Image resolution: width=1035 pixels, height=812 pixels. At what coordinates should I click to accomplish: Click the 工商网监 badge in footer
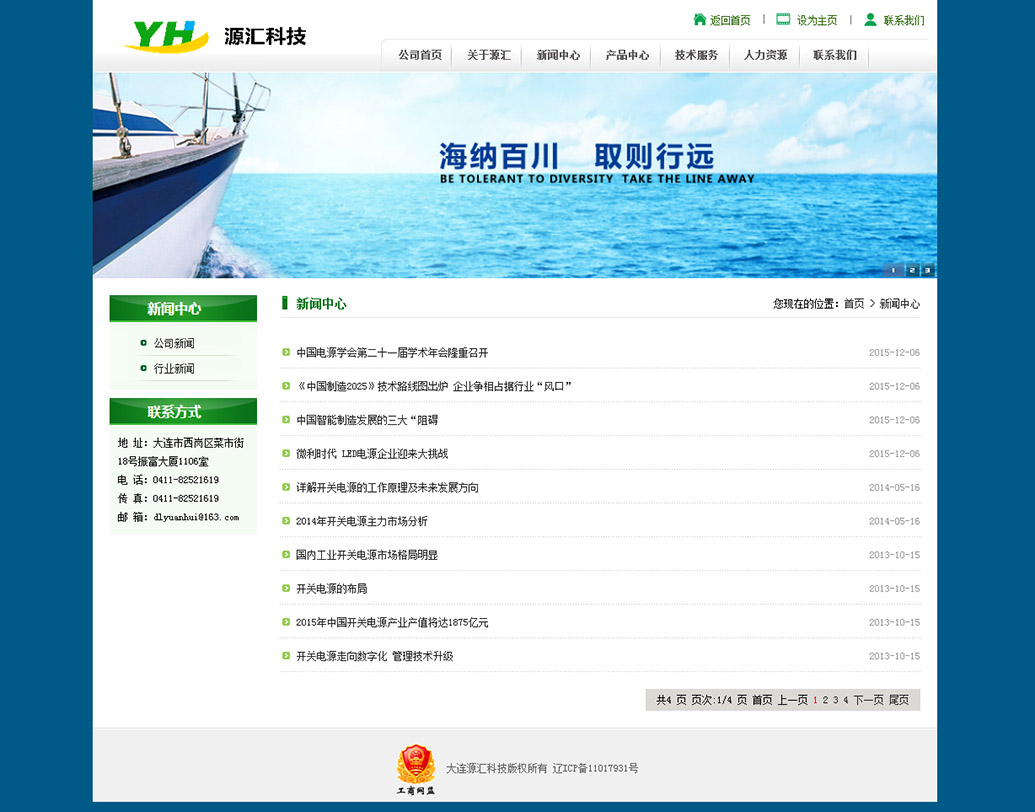[416, 768]
